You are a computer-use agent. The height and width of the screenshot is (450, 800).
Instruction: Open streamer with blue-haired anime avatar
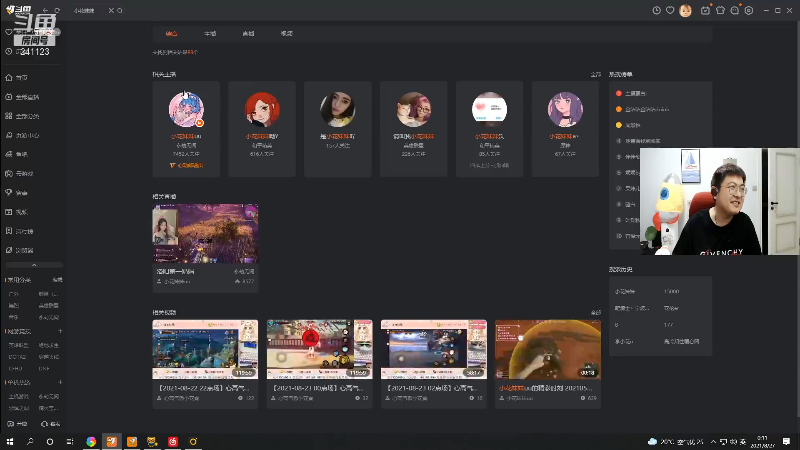[x=186, y=109]
